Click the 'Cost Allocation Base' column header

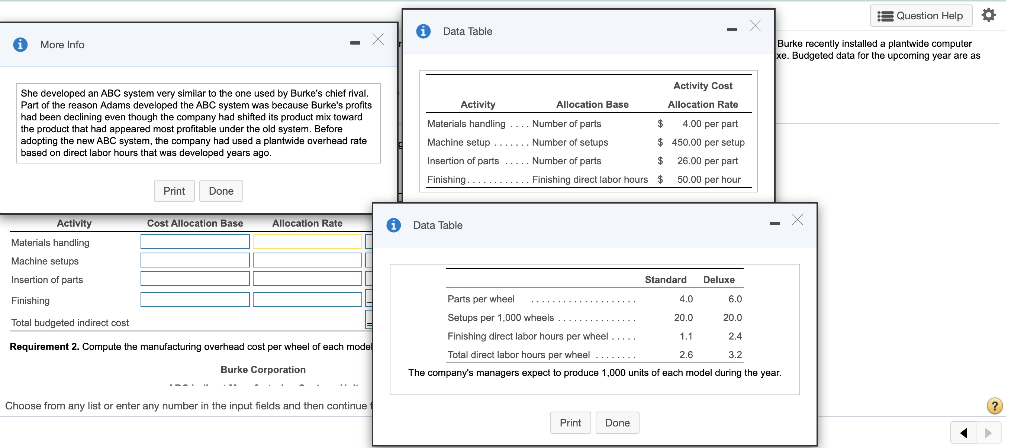tap(195, 223)
